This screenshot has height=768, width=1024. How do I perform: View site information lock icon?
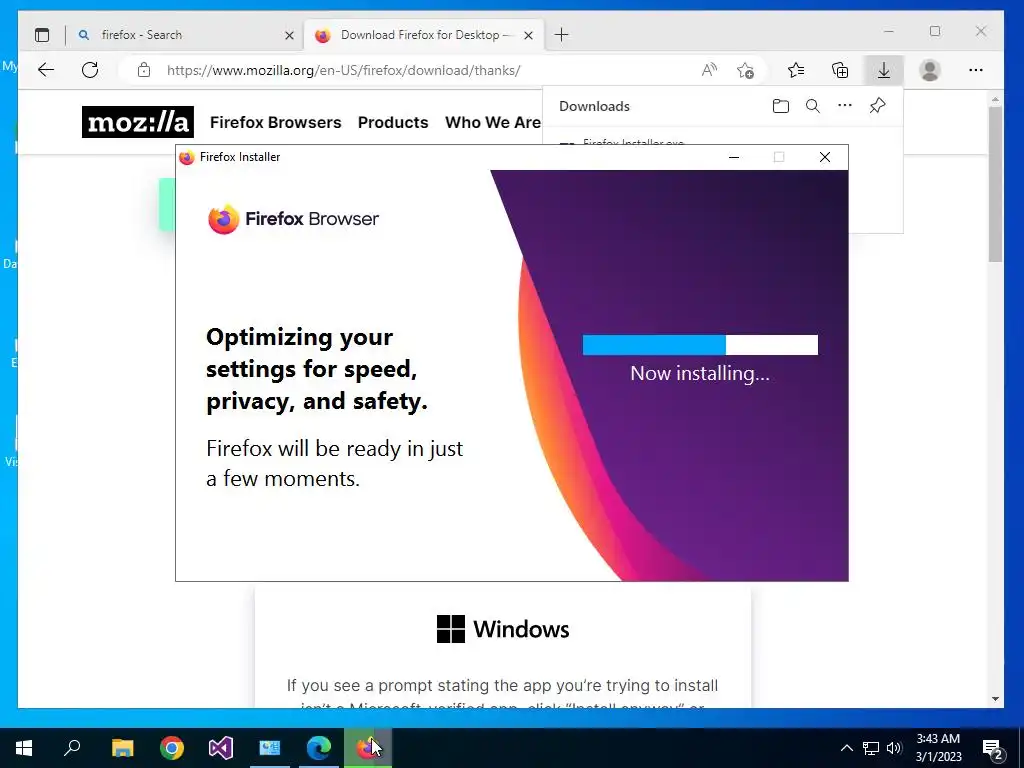pyautogui.click(x=144, y=70)
